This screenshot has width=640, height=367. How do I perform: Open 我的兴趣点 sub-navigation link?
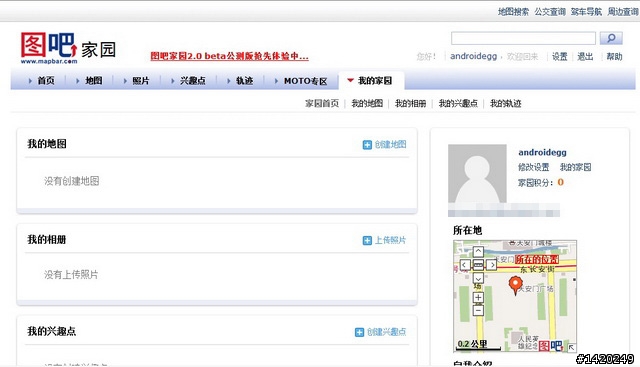coord(458,103)
